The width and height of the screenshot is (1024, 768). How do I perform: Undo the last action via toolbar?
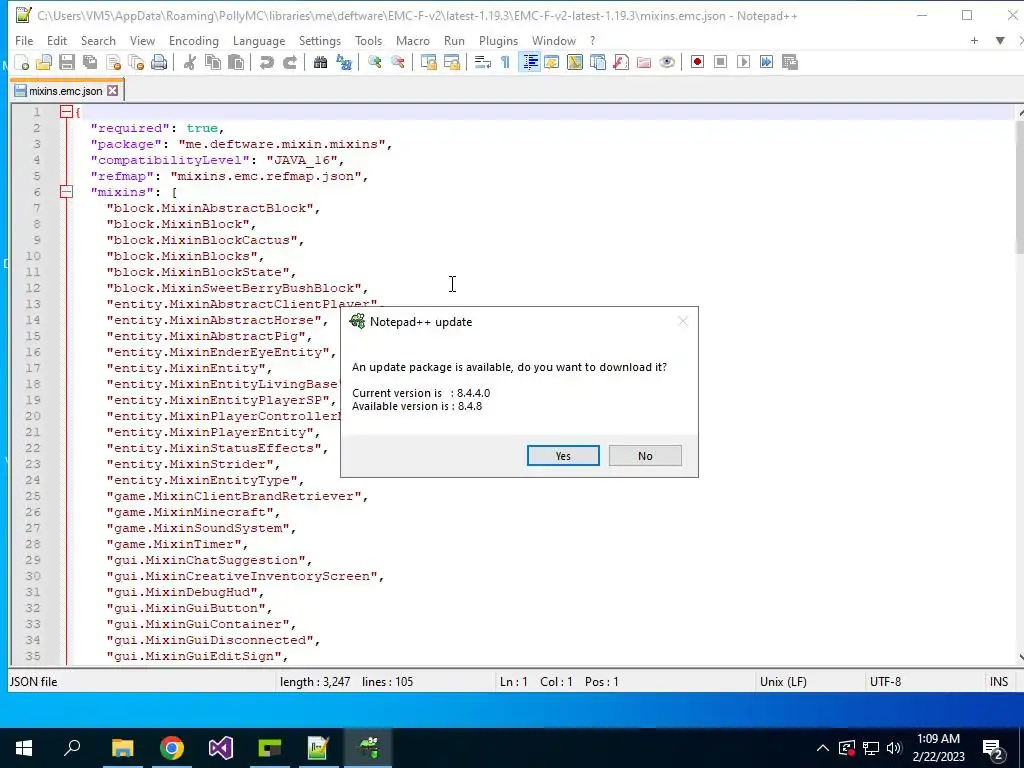pos(266,62)
